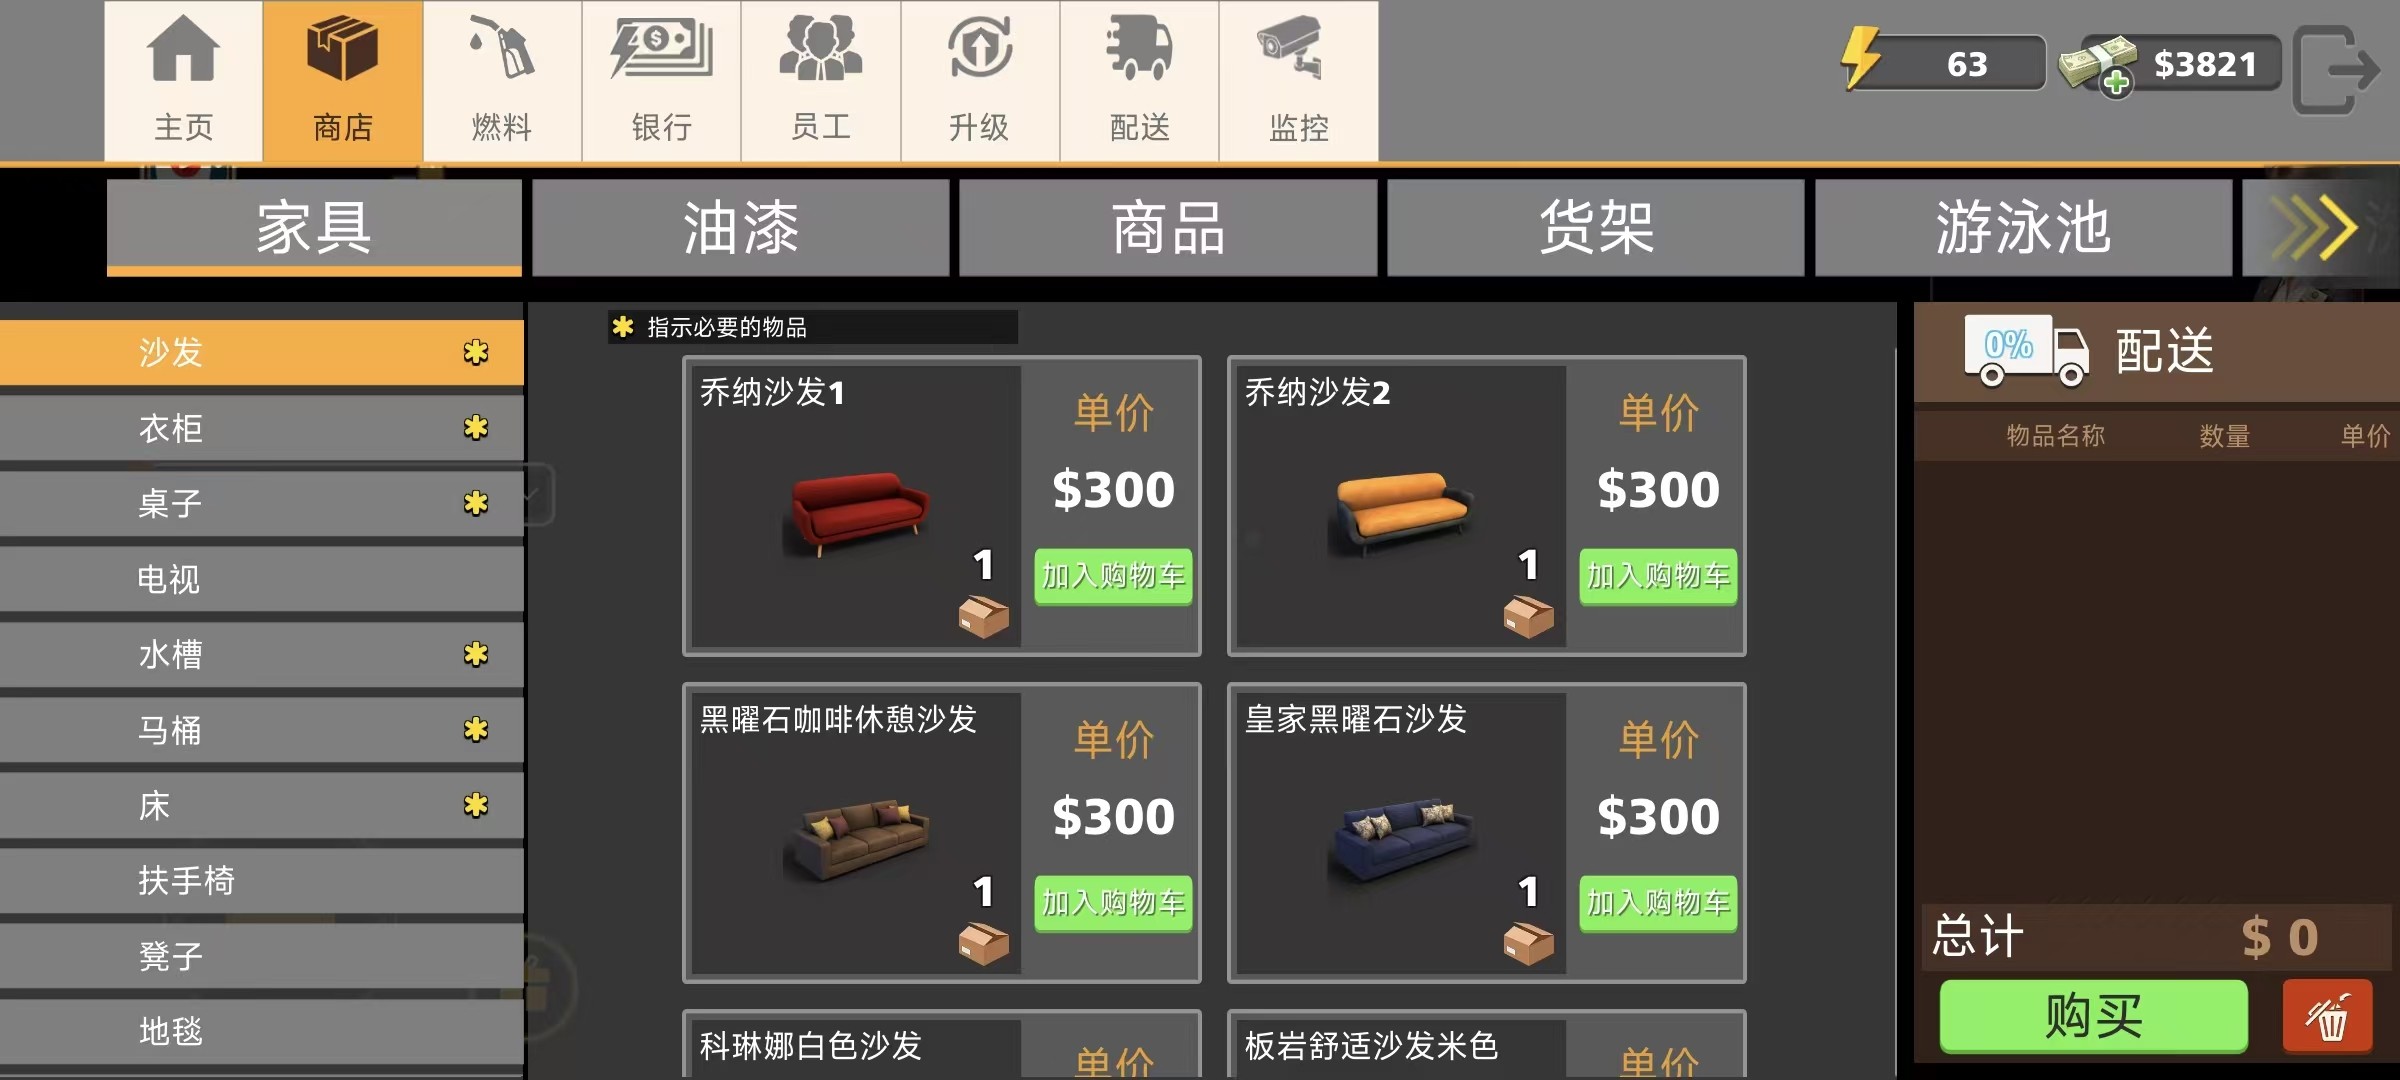The image size is (2400, 1080).
Task: Click the exit door icon
Action: click(x=2336, y=70)
